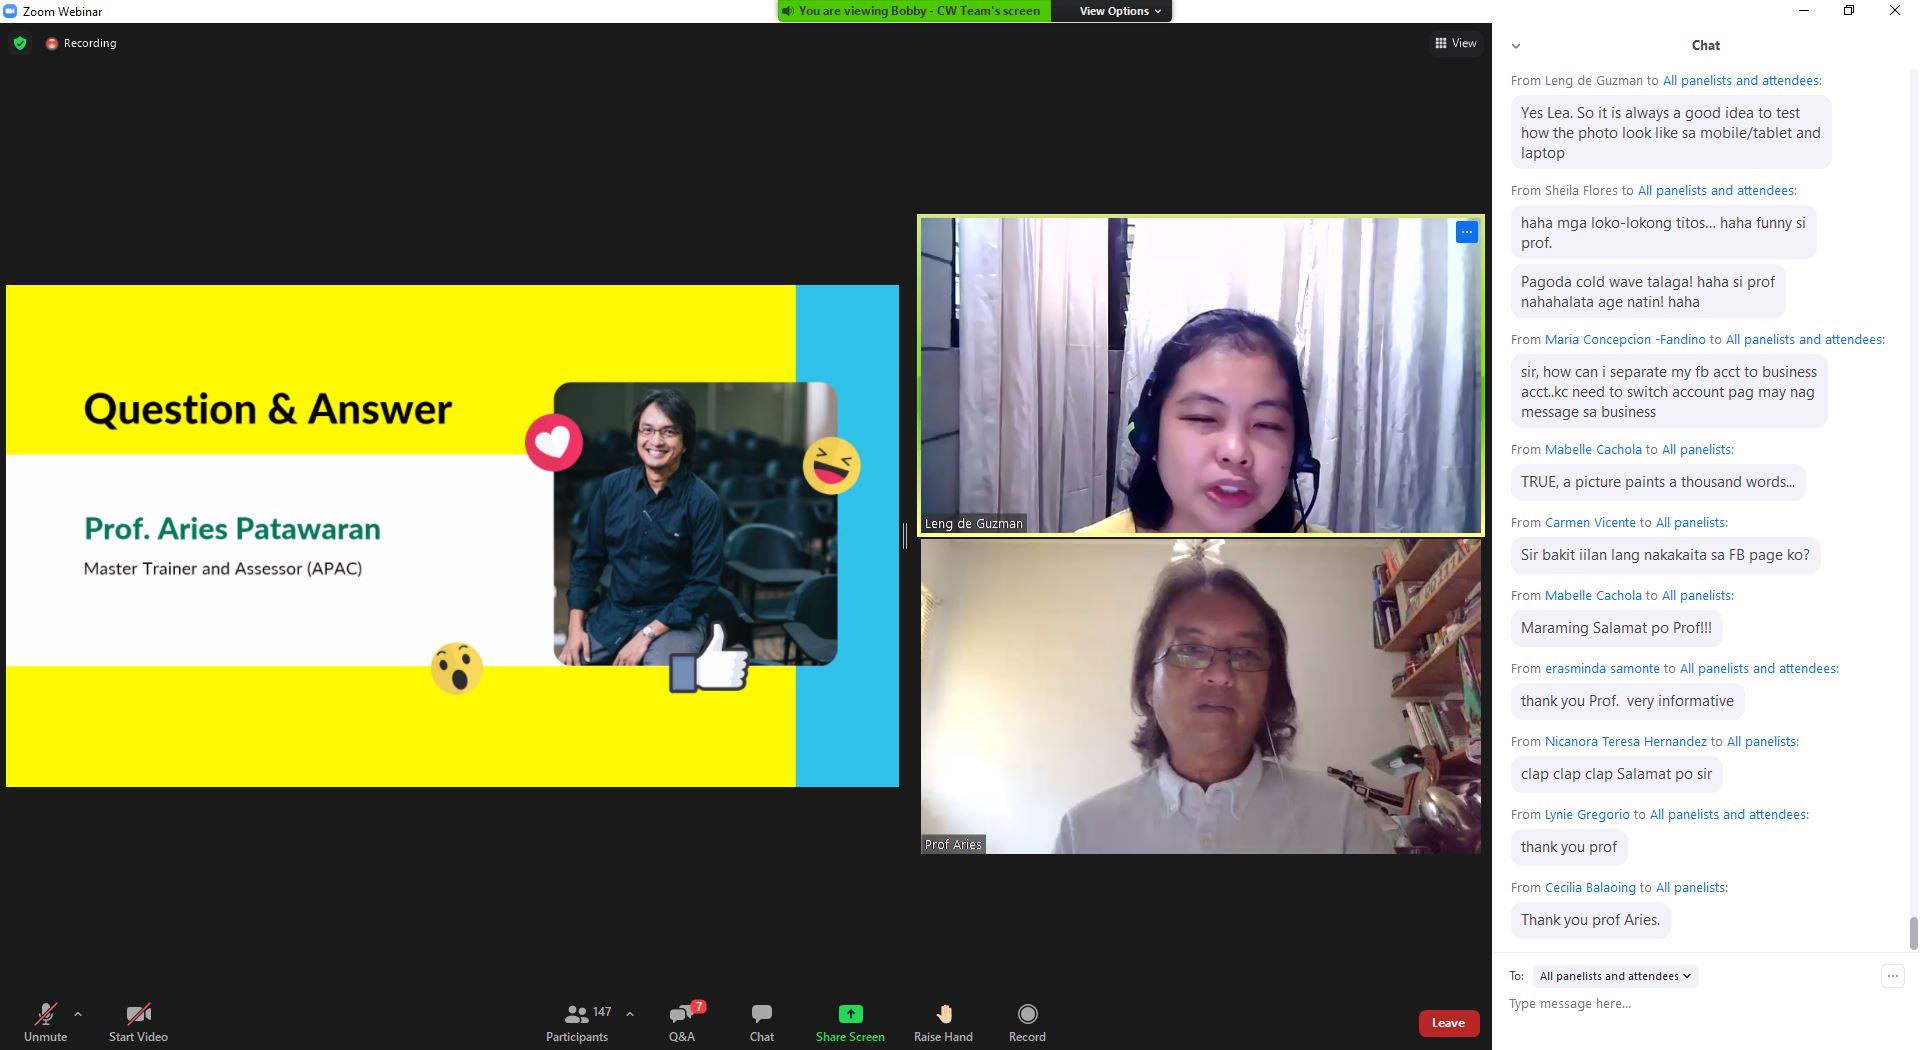This screenshot has height=1050, width=1920.
Task: Open chat more options ellipsis button
Action: [x=1892, y=976]
